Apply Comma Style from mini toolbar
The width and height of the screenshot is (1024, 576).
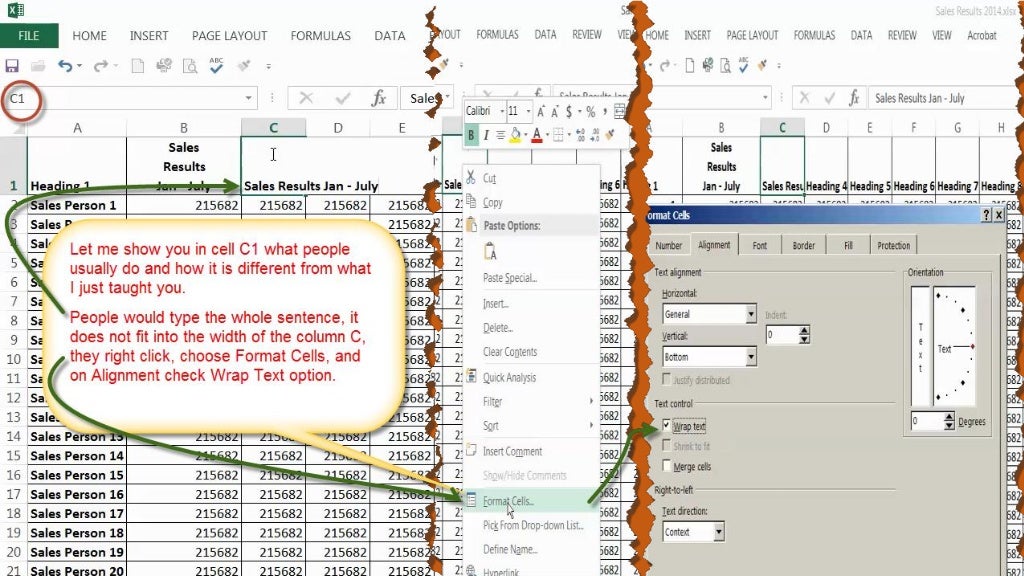tap(605, 112)
